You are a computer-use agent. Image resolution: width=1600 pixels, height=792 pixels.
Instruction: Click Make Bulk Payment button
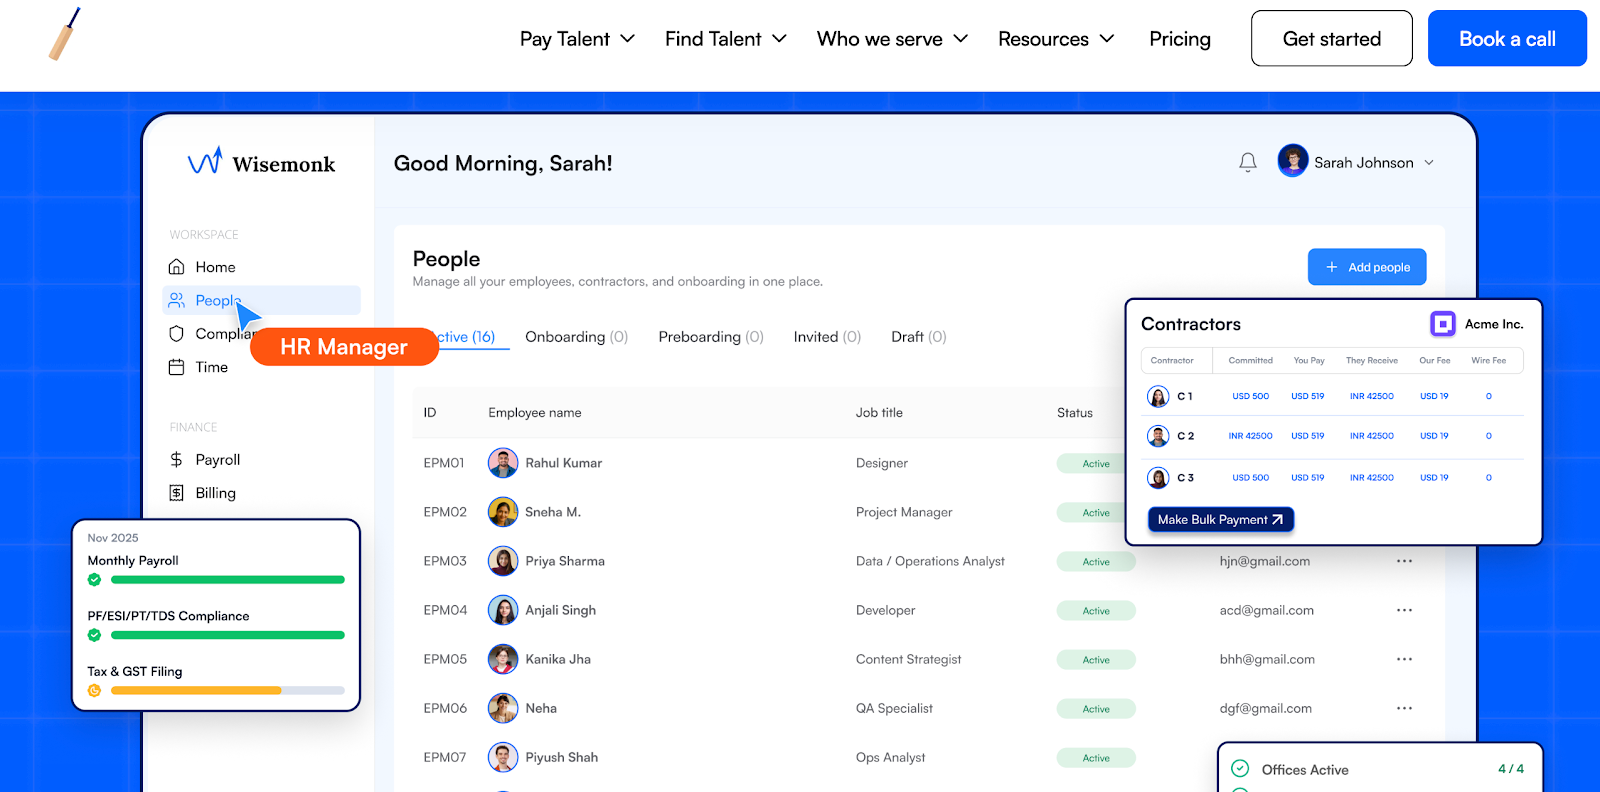pos(1221,519)
